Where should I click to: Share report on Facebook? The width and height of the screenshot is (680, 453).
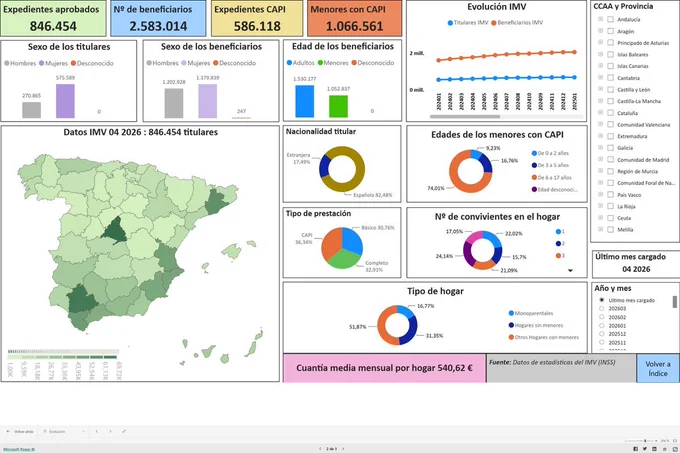[x=636, y=449]
